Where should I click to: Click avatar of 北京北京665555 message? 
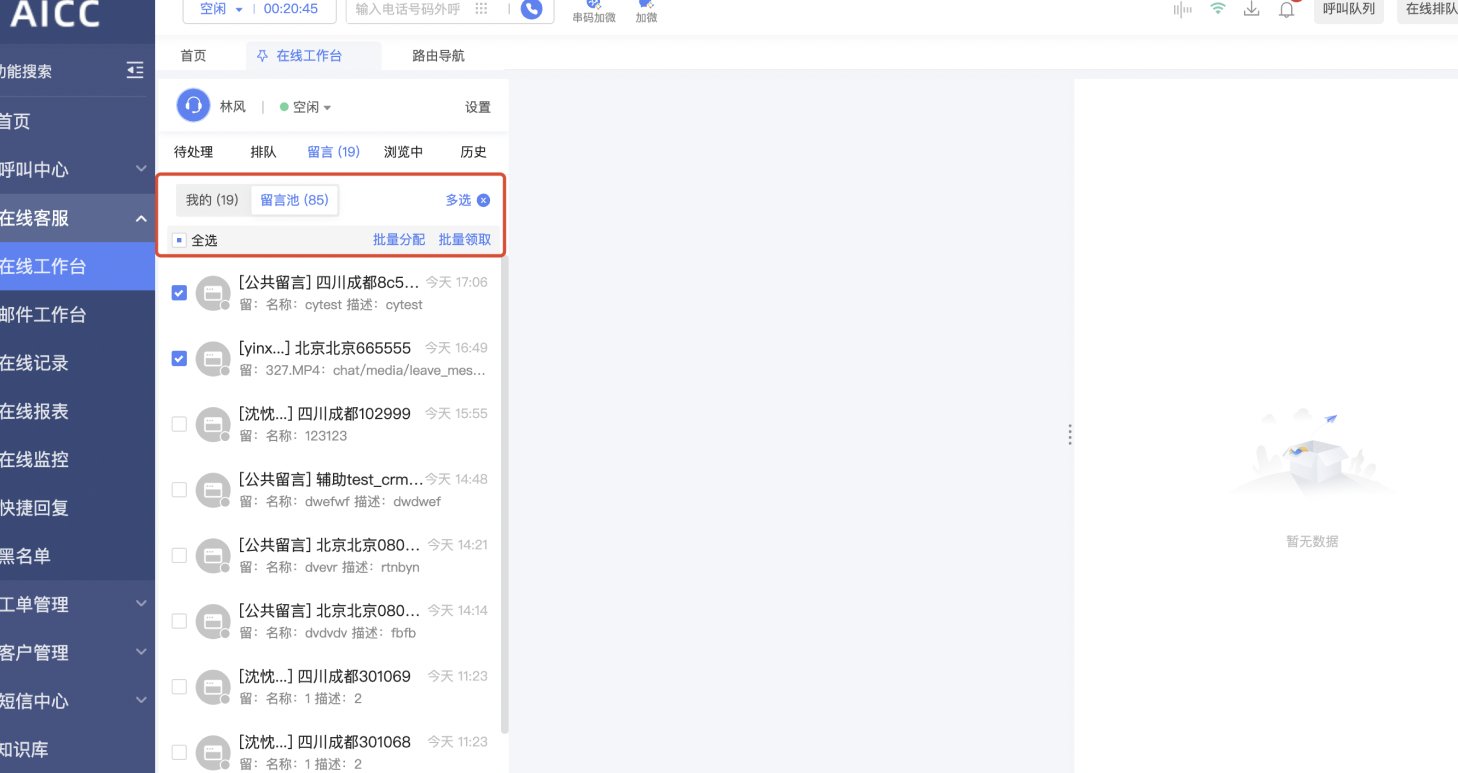tap(212, 359)
